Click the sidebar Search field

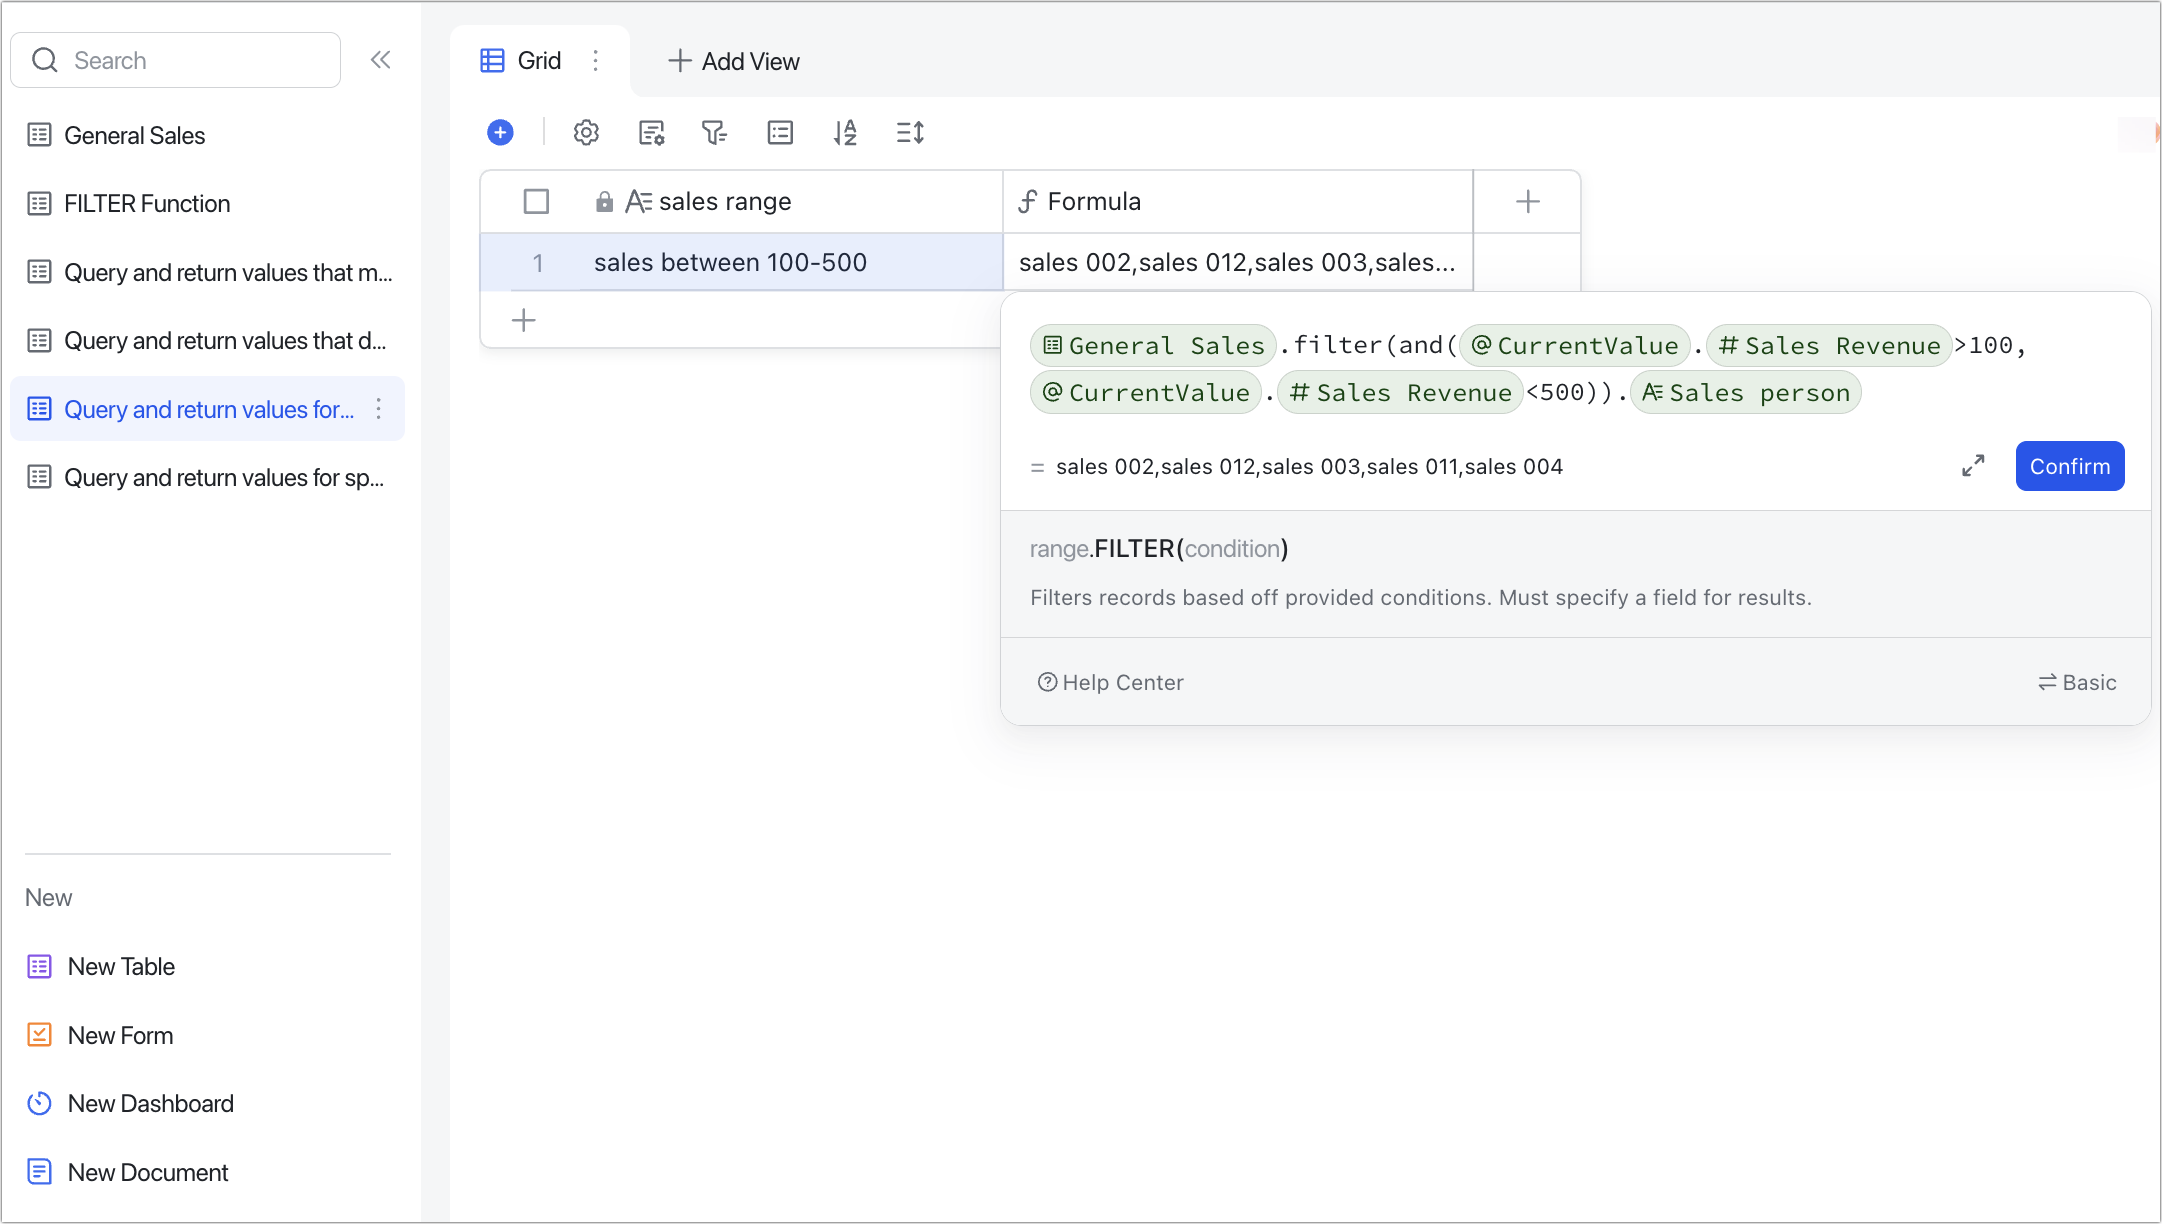click(190, 60)
